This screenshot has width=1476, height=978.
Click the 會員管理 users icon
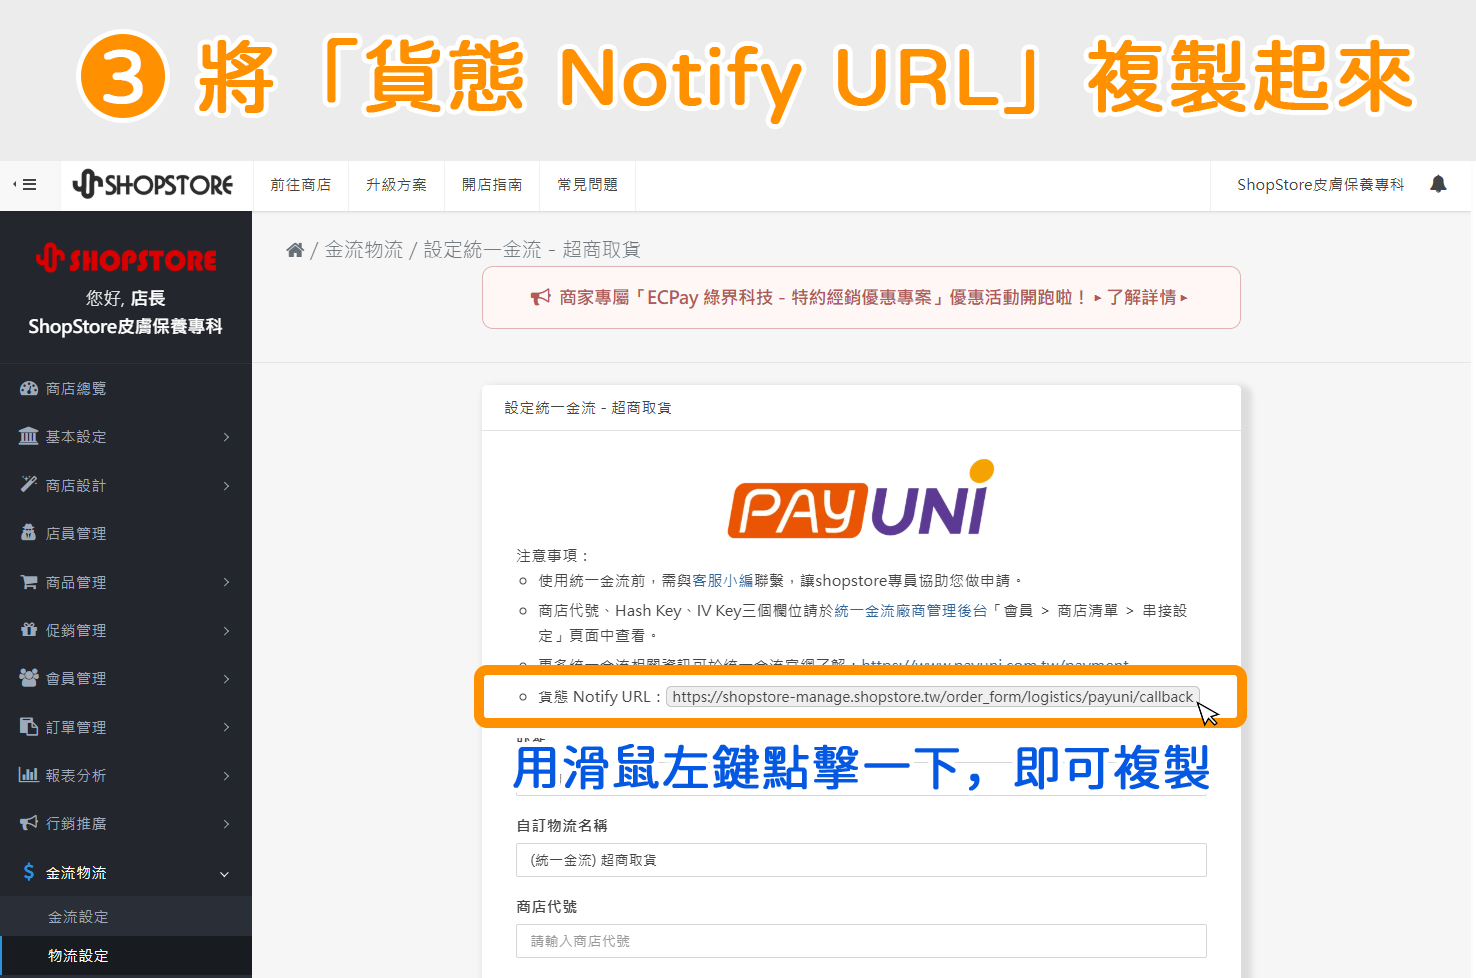click(x=29, y=678)
